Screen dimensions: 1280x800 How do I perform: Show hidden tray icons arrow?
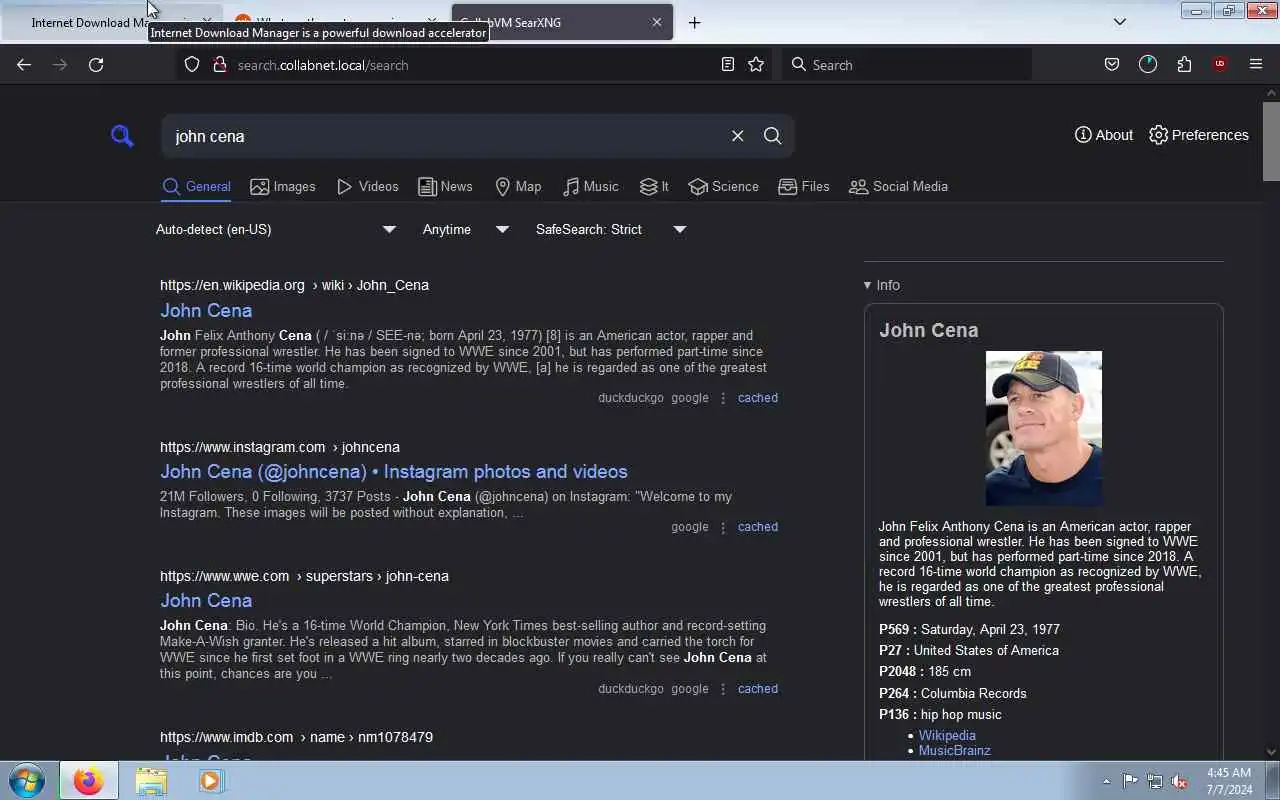point(1106,781)
